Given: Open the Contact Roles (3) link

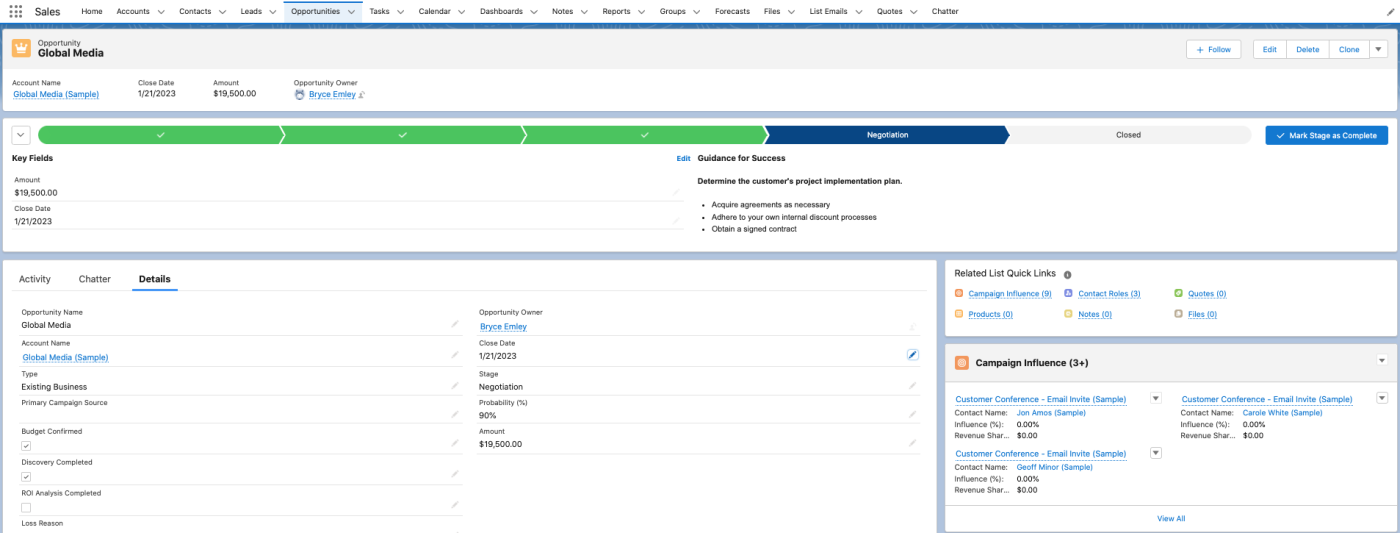Looking at the screenshot, I should point(1109,294).
